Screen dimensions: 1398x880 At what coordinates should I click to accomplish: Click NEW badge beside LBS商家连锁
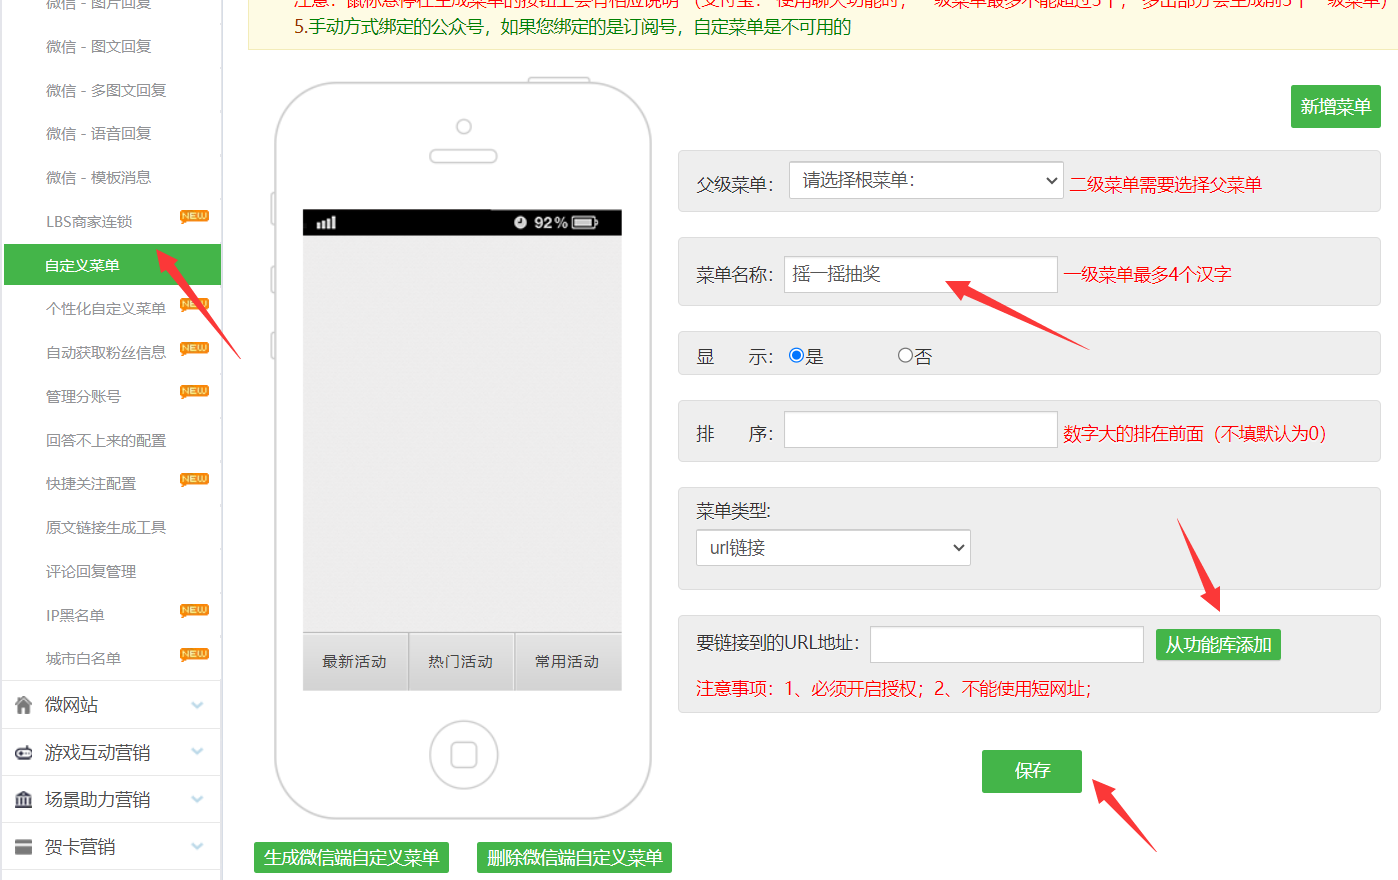(194, 216)
